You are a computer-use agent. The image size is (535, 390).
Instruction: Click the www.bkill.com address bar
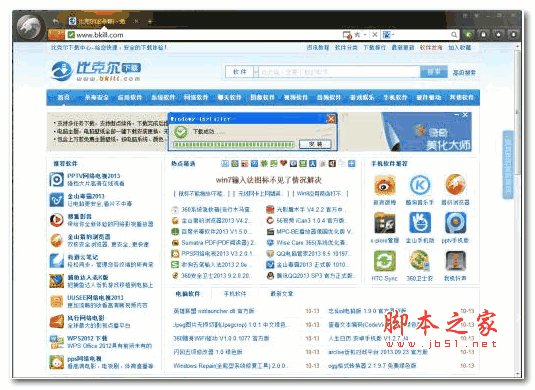tap(205, 35)
